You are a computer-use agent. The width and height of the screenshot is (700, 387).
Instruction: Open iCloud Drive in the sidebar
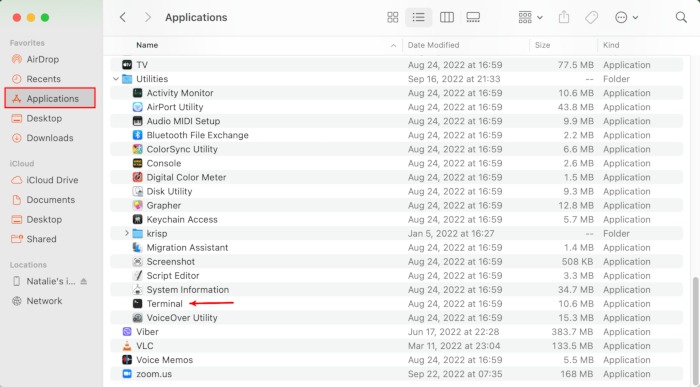pos(52,180)
